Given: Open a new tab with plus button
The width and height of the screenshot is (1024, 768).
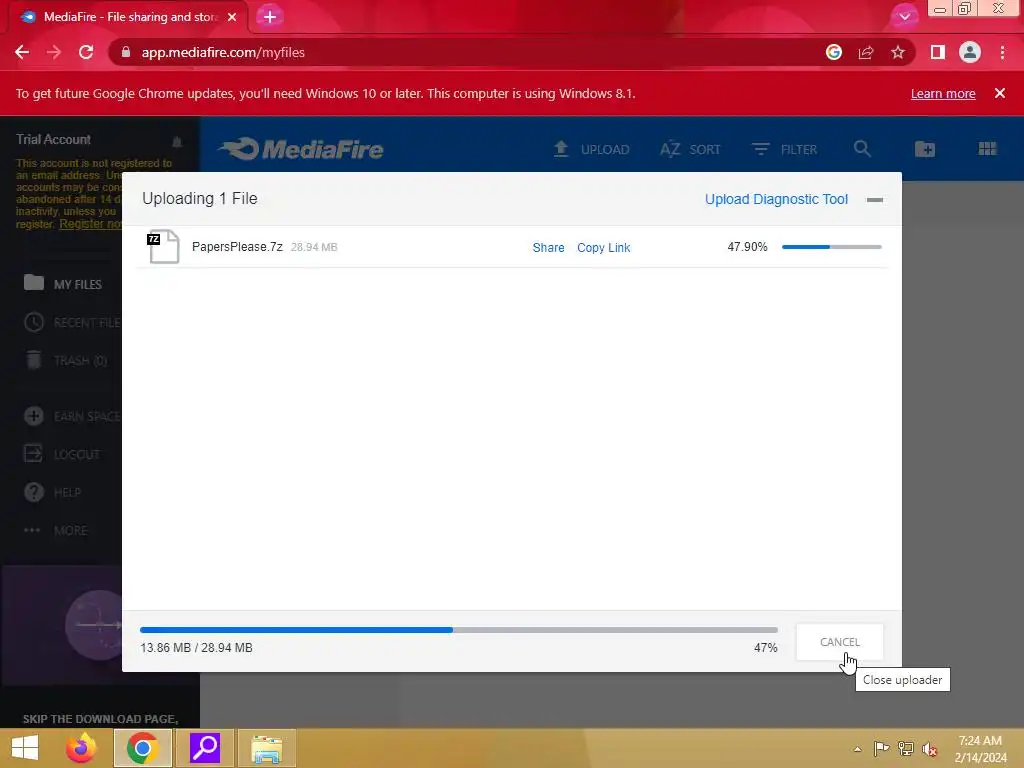Looking at the screenshot, I should click(270, 17).
